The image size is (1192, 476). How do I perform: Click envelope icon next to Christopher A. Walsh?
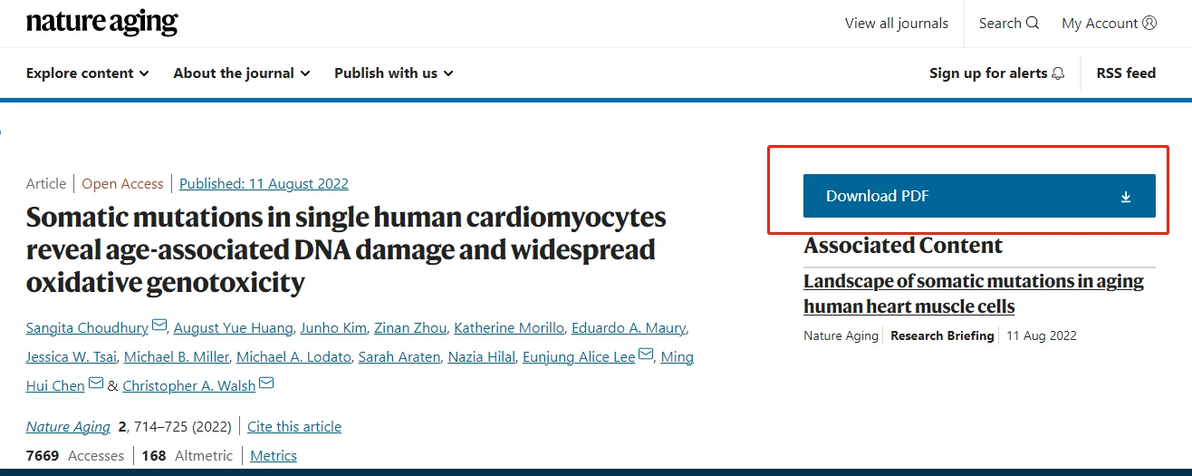coord(266,382)
